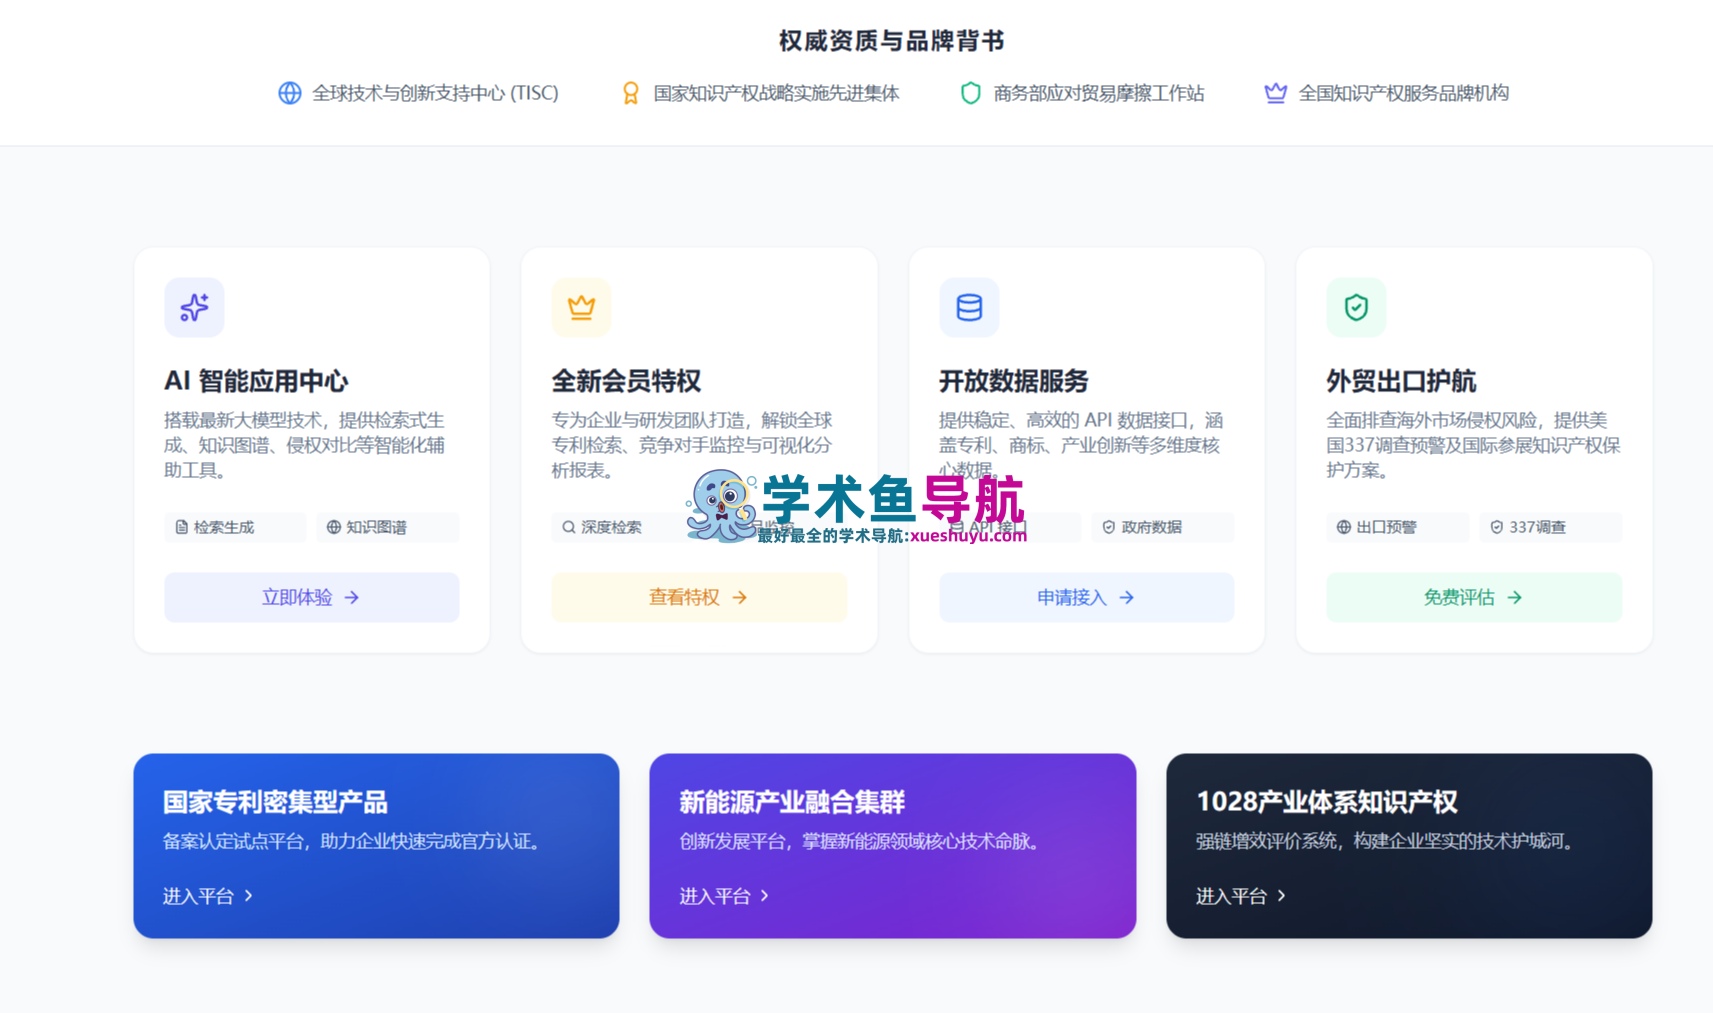Click the arrow icon in 申请接入 button
Screen dimensions: 1713x1013
[x=1127, y=597]
